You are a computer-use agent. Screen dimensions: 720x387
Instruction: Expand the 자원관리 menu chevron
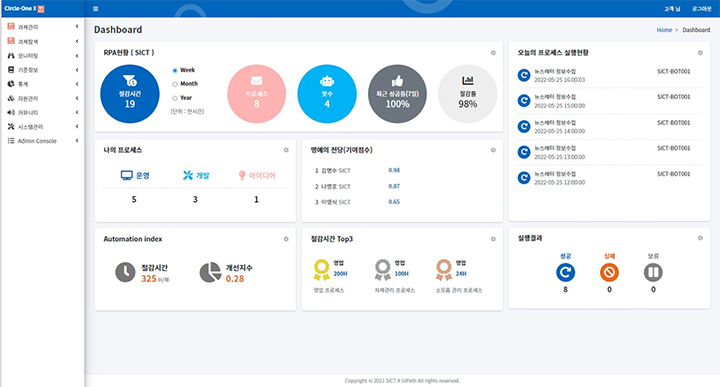click(x=77, y=98)
